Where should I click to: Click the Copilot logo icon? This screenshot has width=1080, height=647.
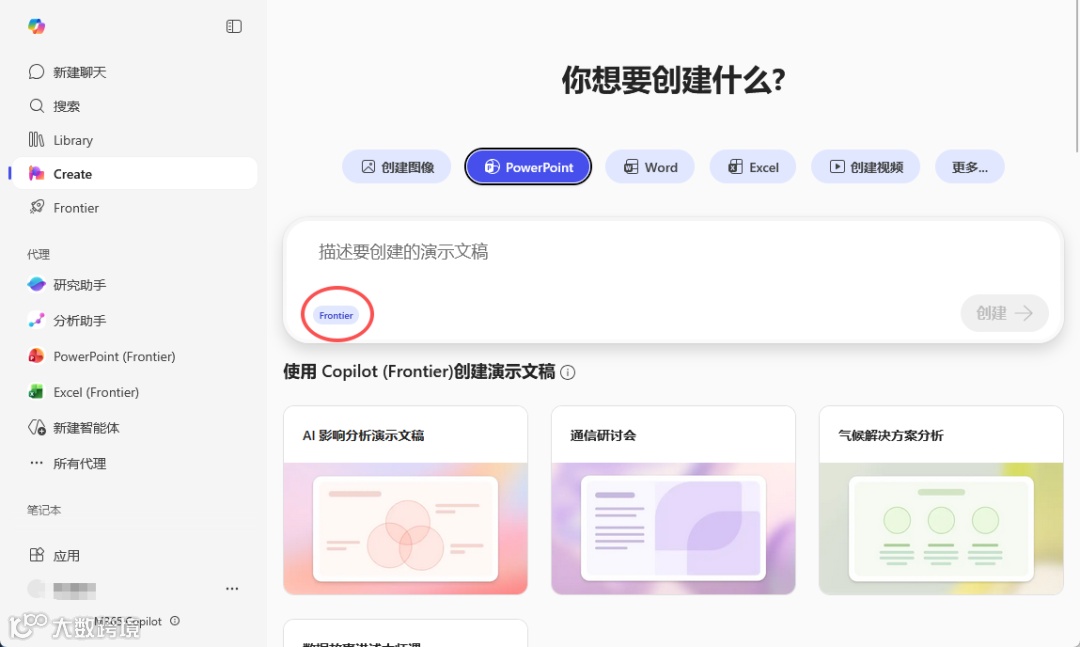37,26
